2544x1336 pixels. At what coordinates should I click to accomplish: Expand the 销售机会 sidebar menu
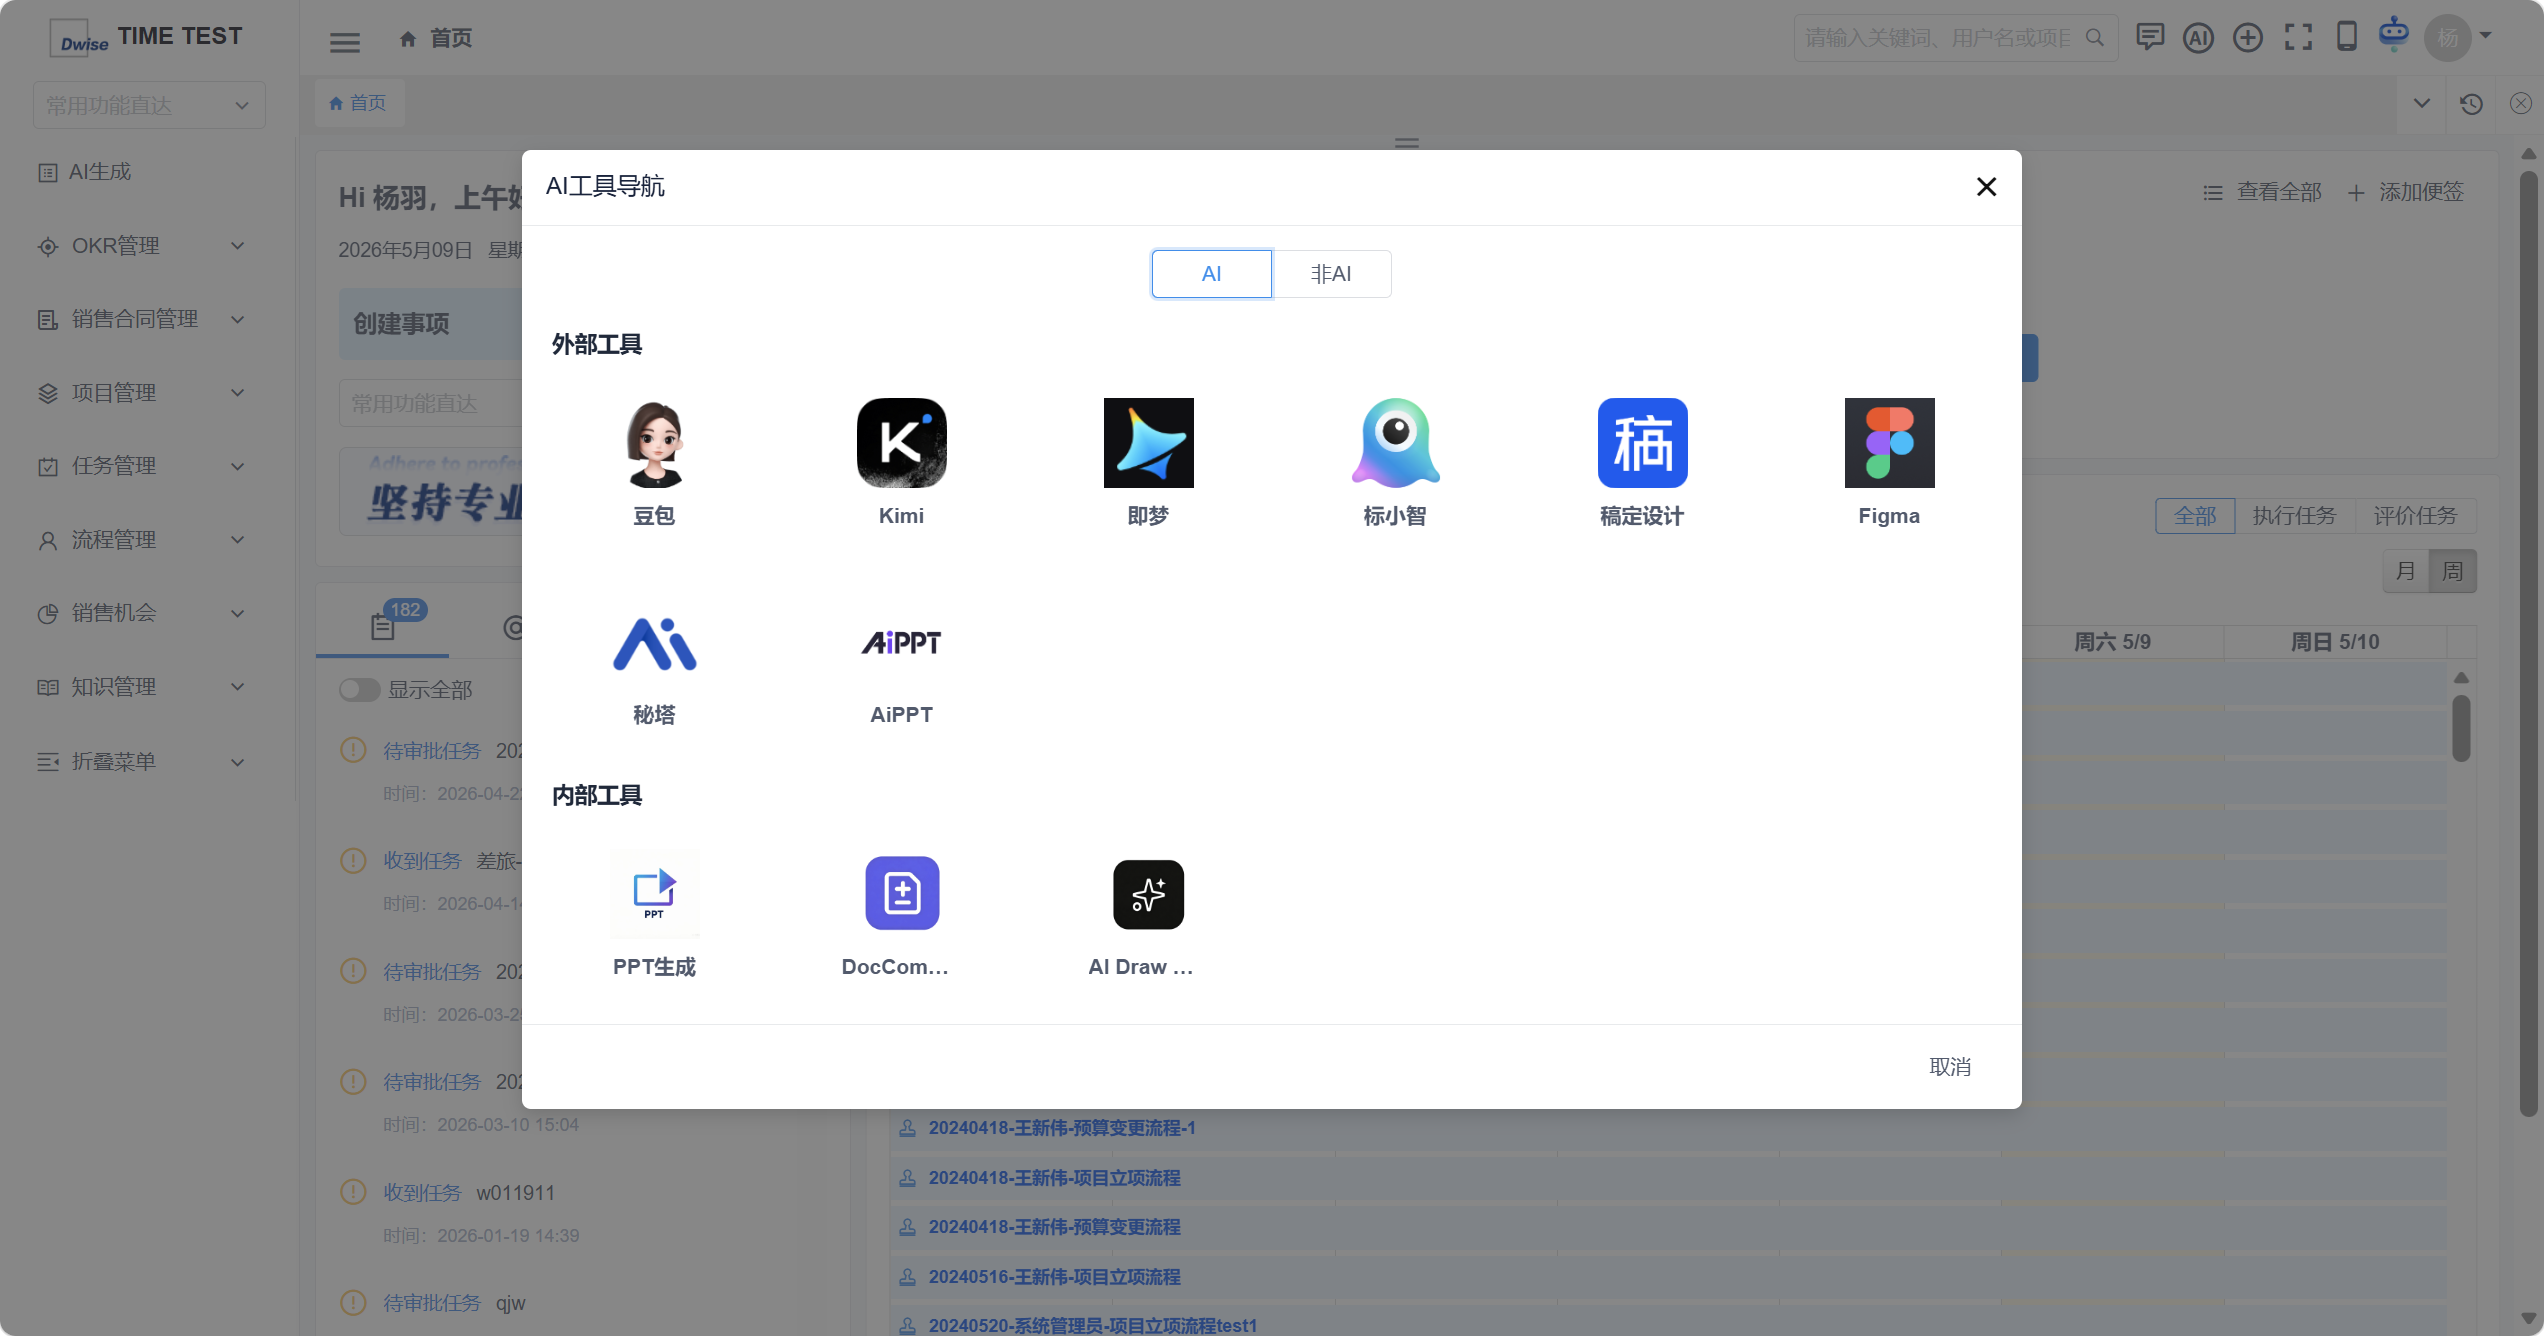coord(140,613)
